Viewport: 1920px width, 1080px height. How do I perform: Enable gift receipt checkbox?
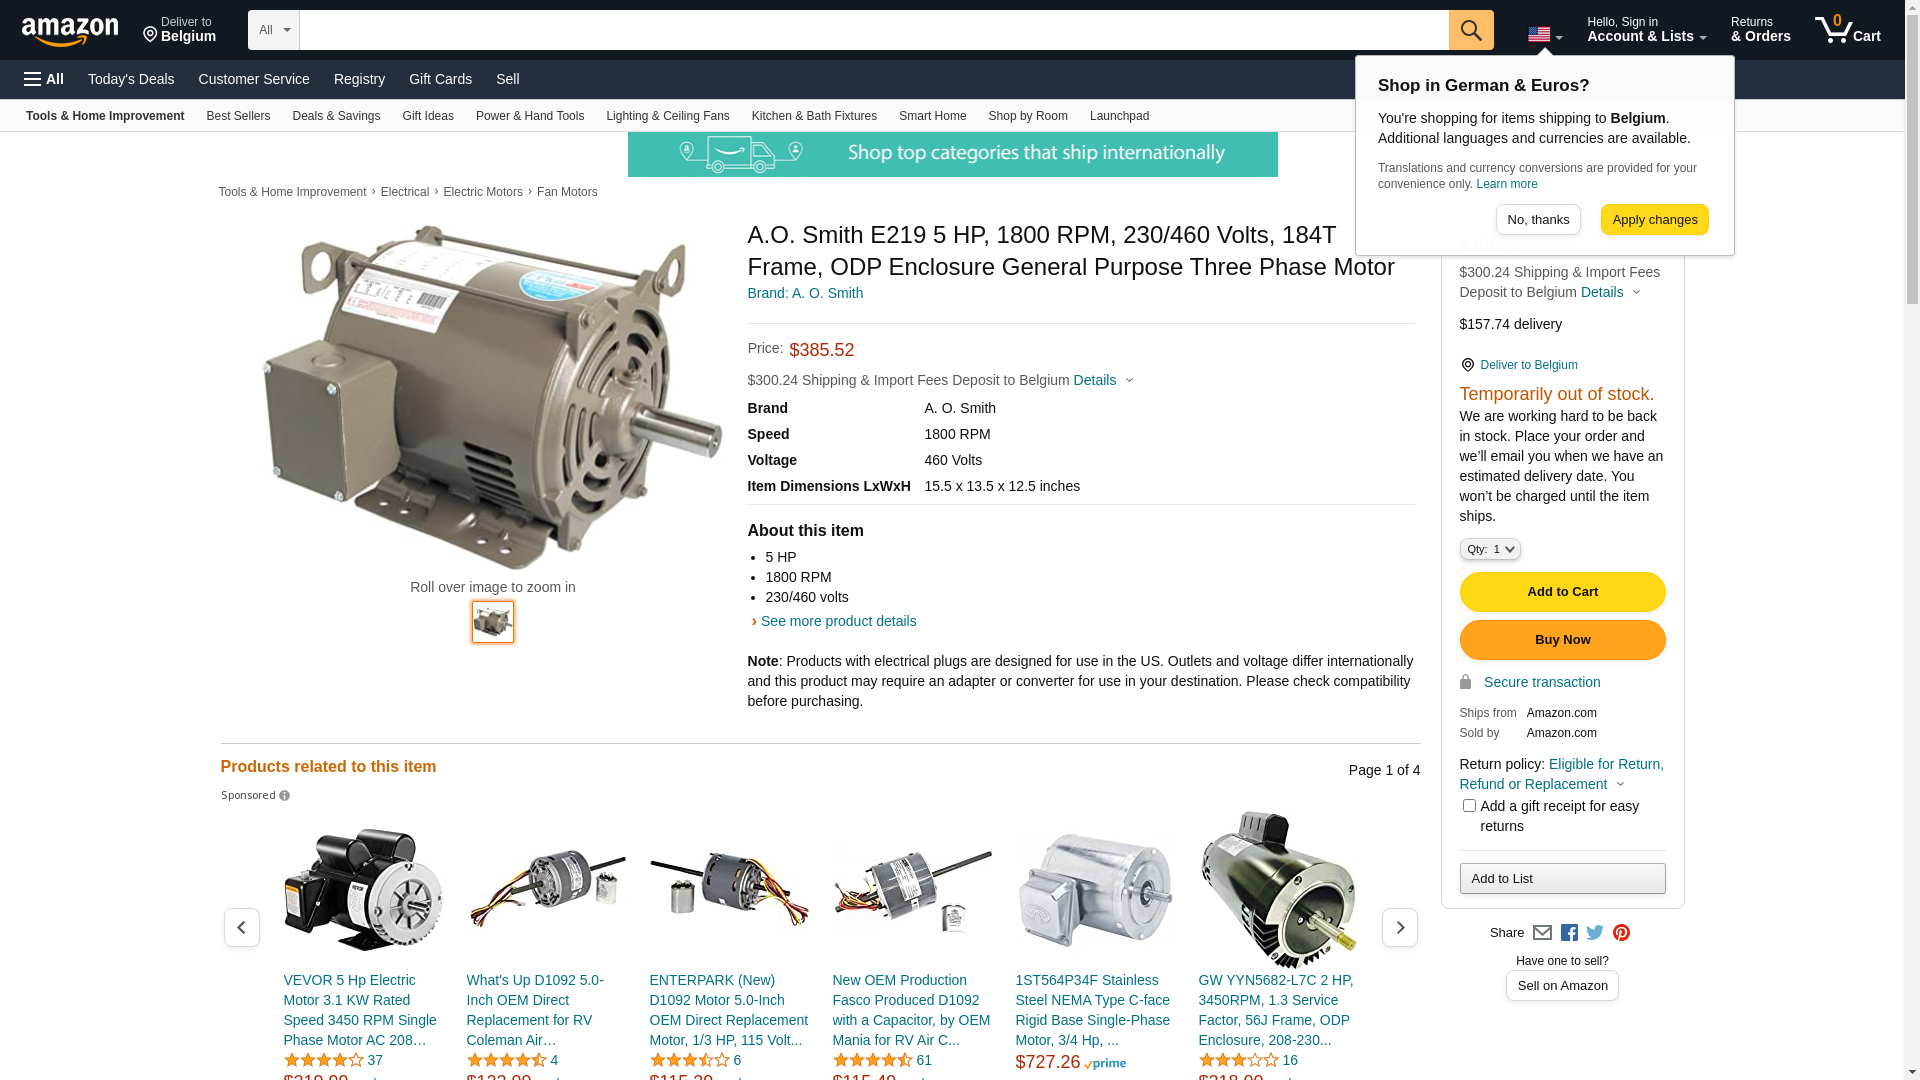click(1469, 806)
